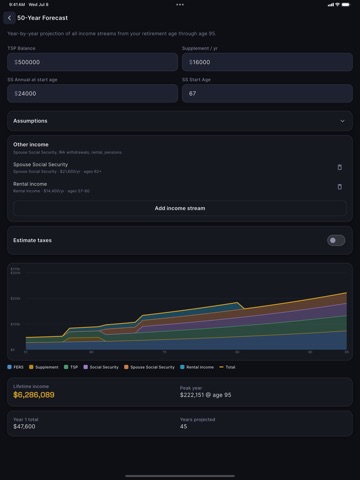Click the Other income heading
360x480 pixels.
pos(31,145)
